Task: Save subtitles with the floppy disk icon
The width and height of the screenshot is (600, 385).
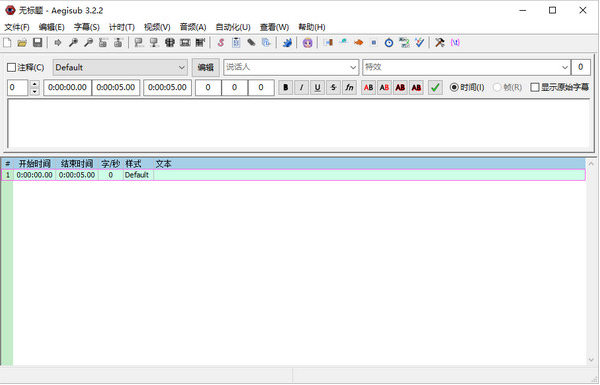Action: click(37, 42)
